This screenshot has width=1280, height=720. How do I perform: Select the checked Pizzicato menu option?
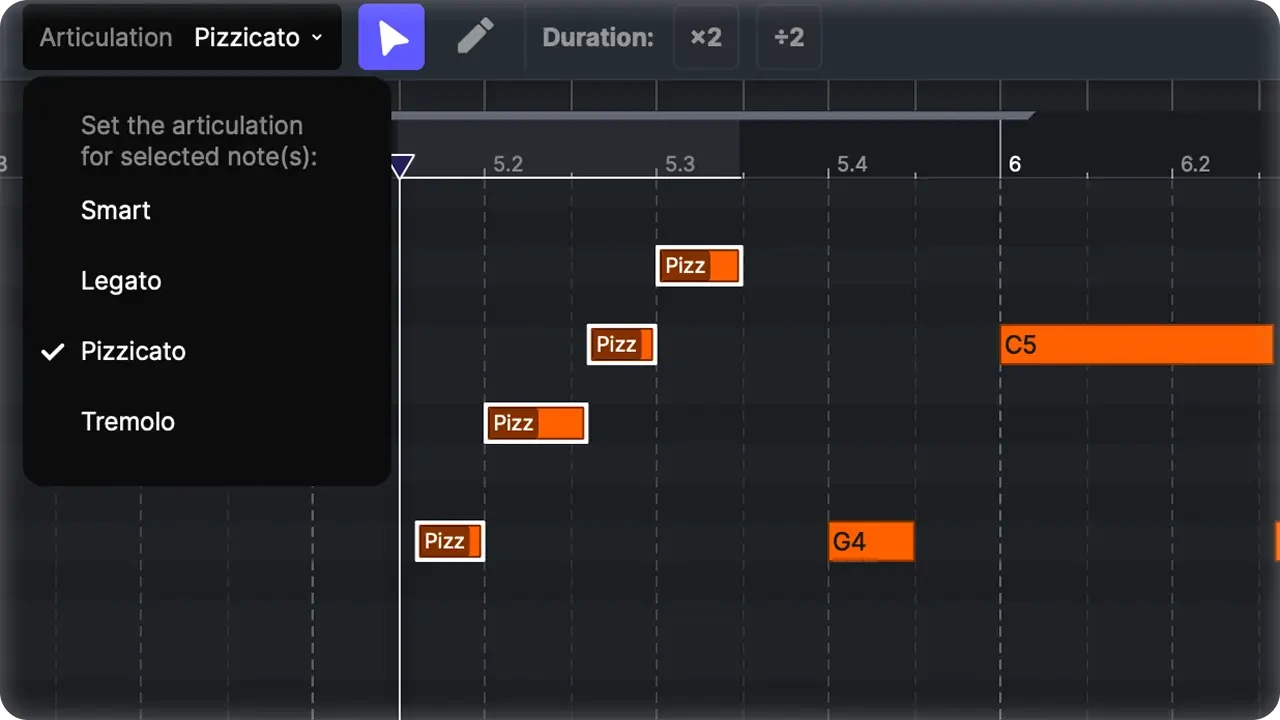click(x=133, y=352)
